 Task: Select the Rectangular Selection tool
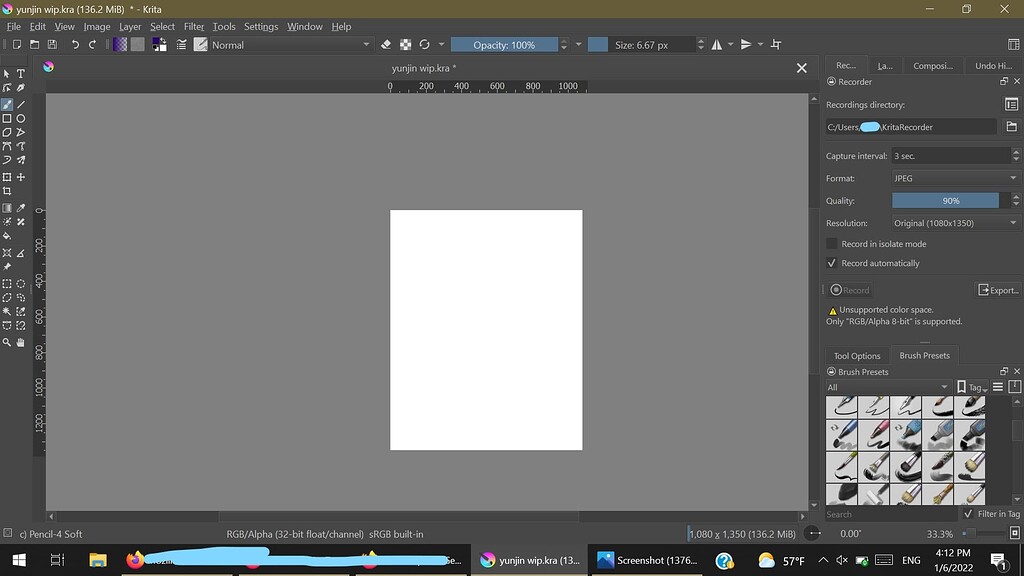coord(8,284)
